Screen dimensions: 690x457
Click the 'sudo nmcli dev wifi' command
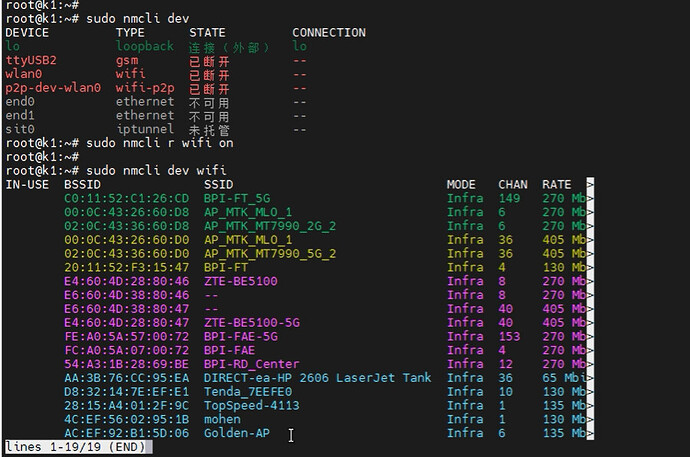pos(156,171)
